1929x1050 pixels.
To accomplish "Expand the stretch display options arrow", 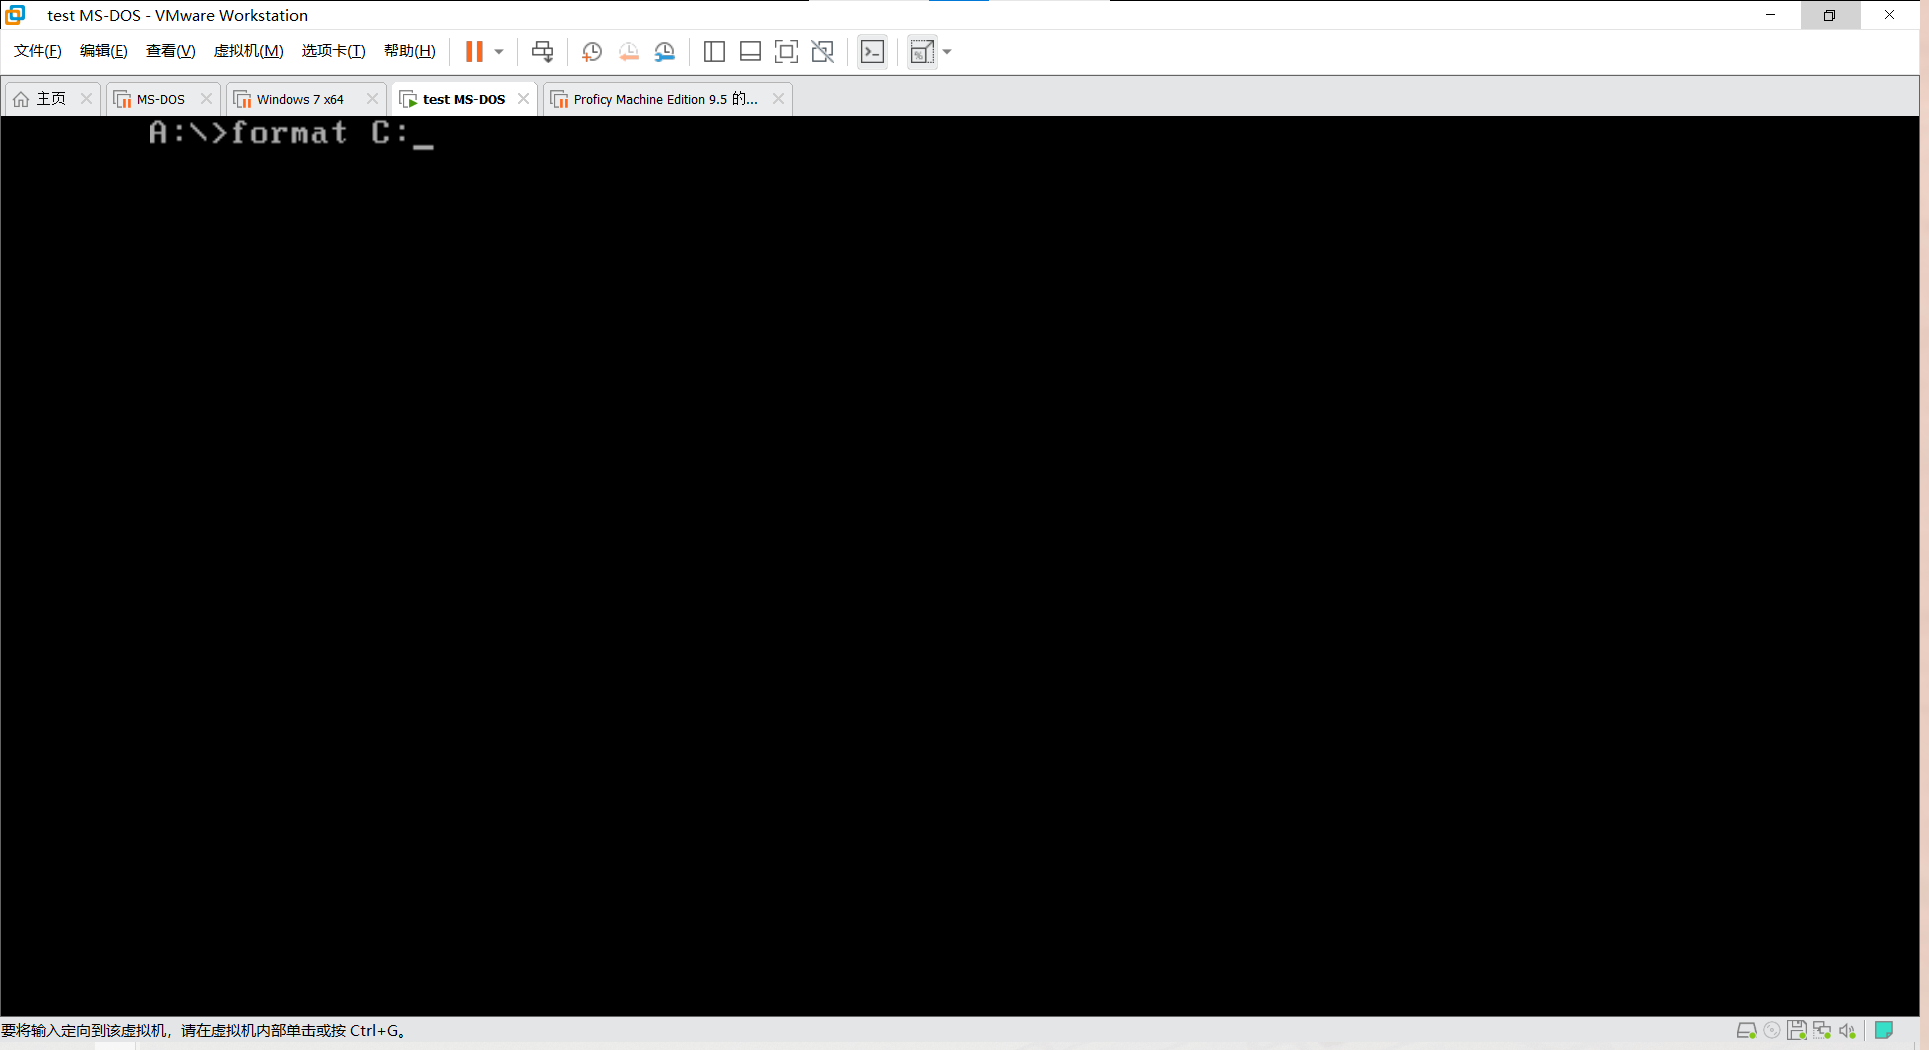I will click(x=947, y=52).
